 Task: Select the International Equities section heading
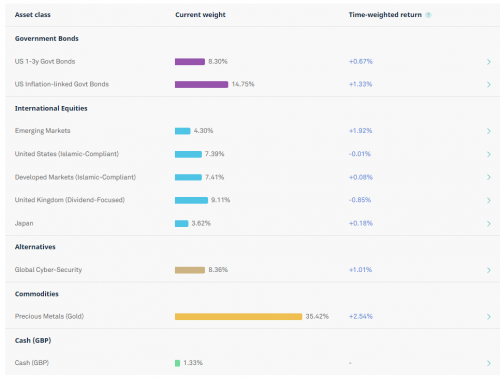click(x=51, y=108)
